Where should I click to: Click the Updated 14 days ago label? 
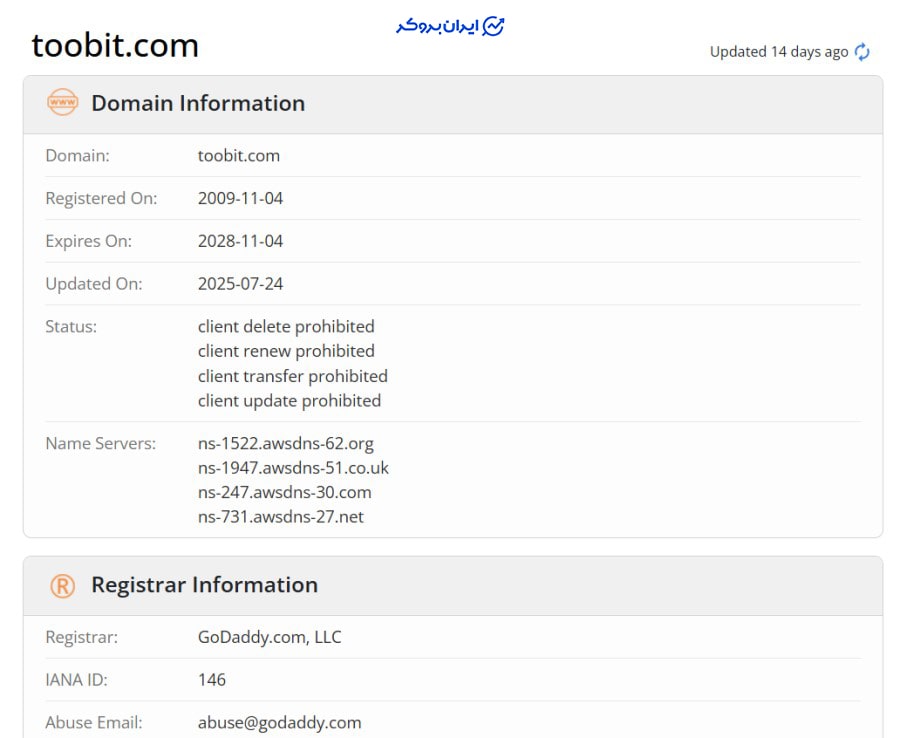pos(779,51)
